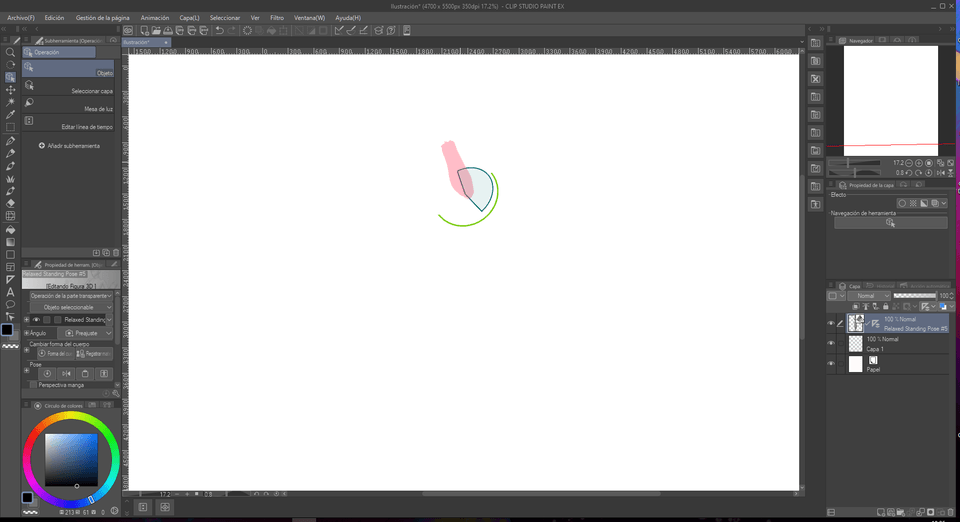Hide the Papel layer
Viewport: 960px width, 522px height.
(x=831, y=364)
